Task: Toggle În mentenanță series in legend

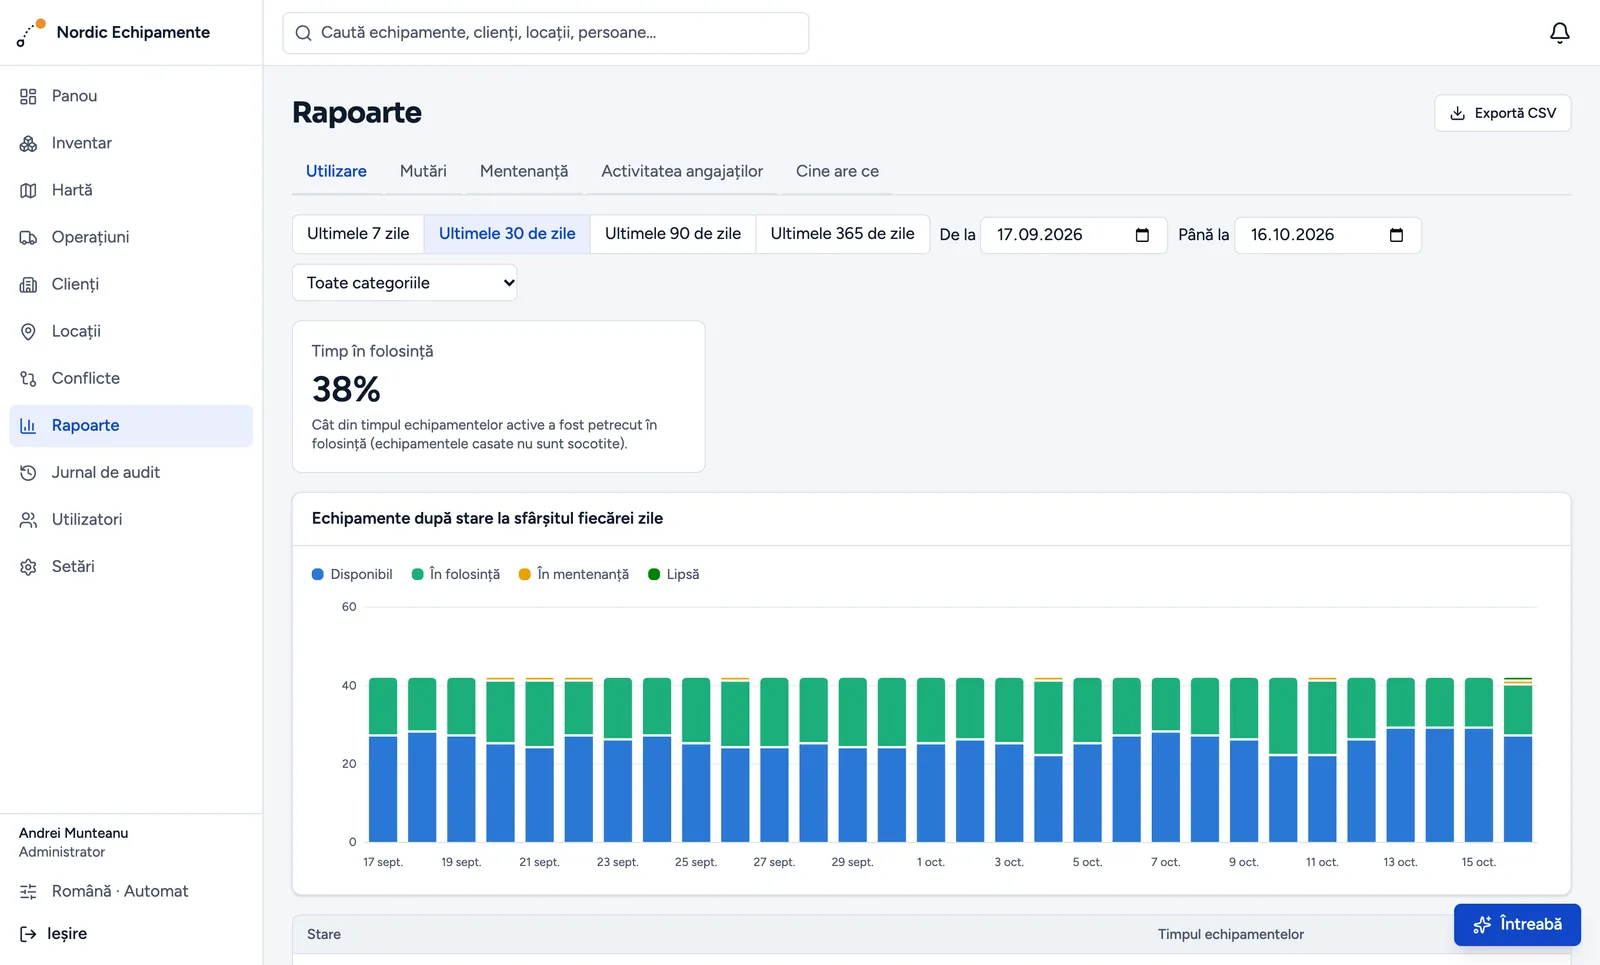Action: (x=574, y=574)
